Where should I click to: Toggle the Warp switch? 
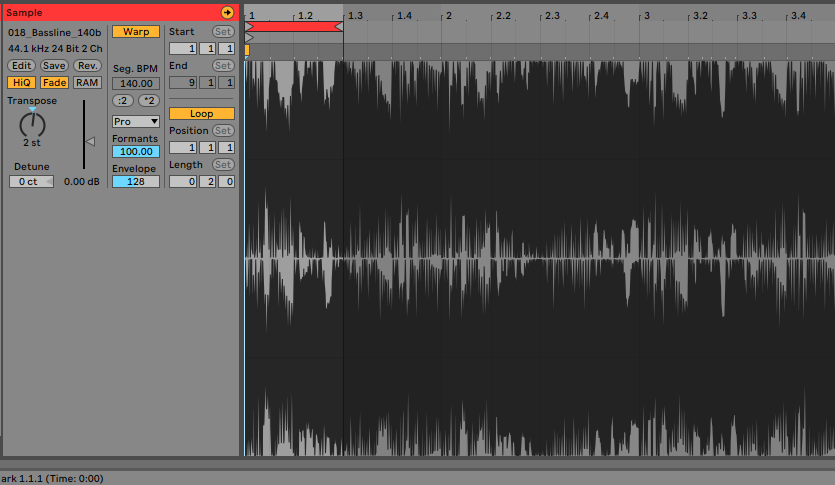pyautogui.click(x=135, y=32)
